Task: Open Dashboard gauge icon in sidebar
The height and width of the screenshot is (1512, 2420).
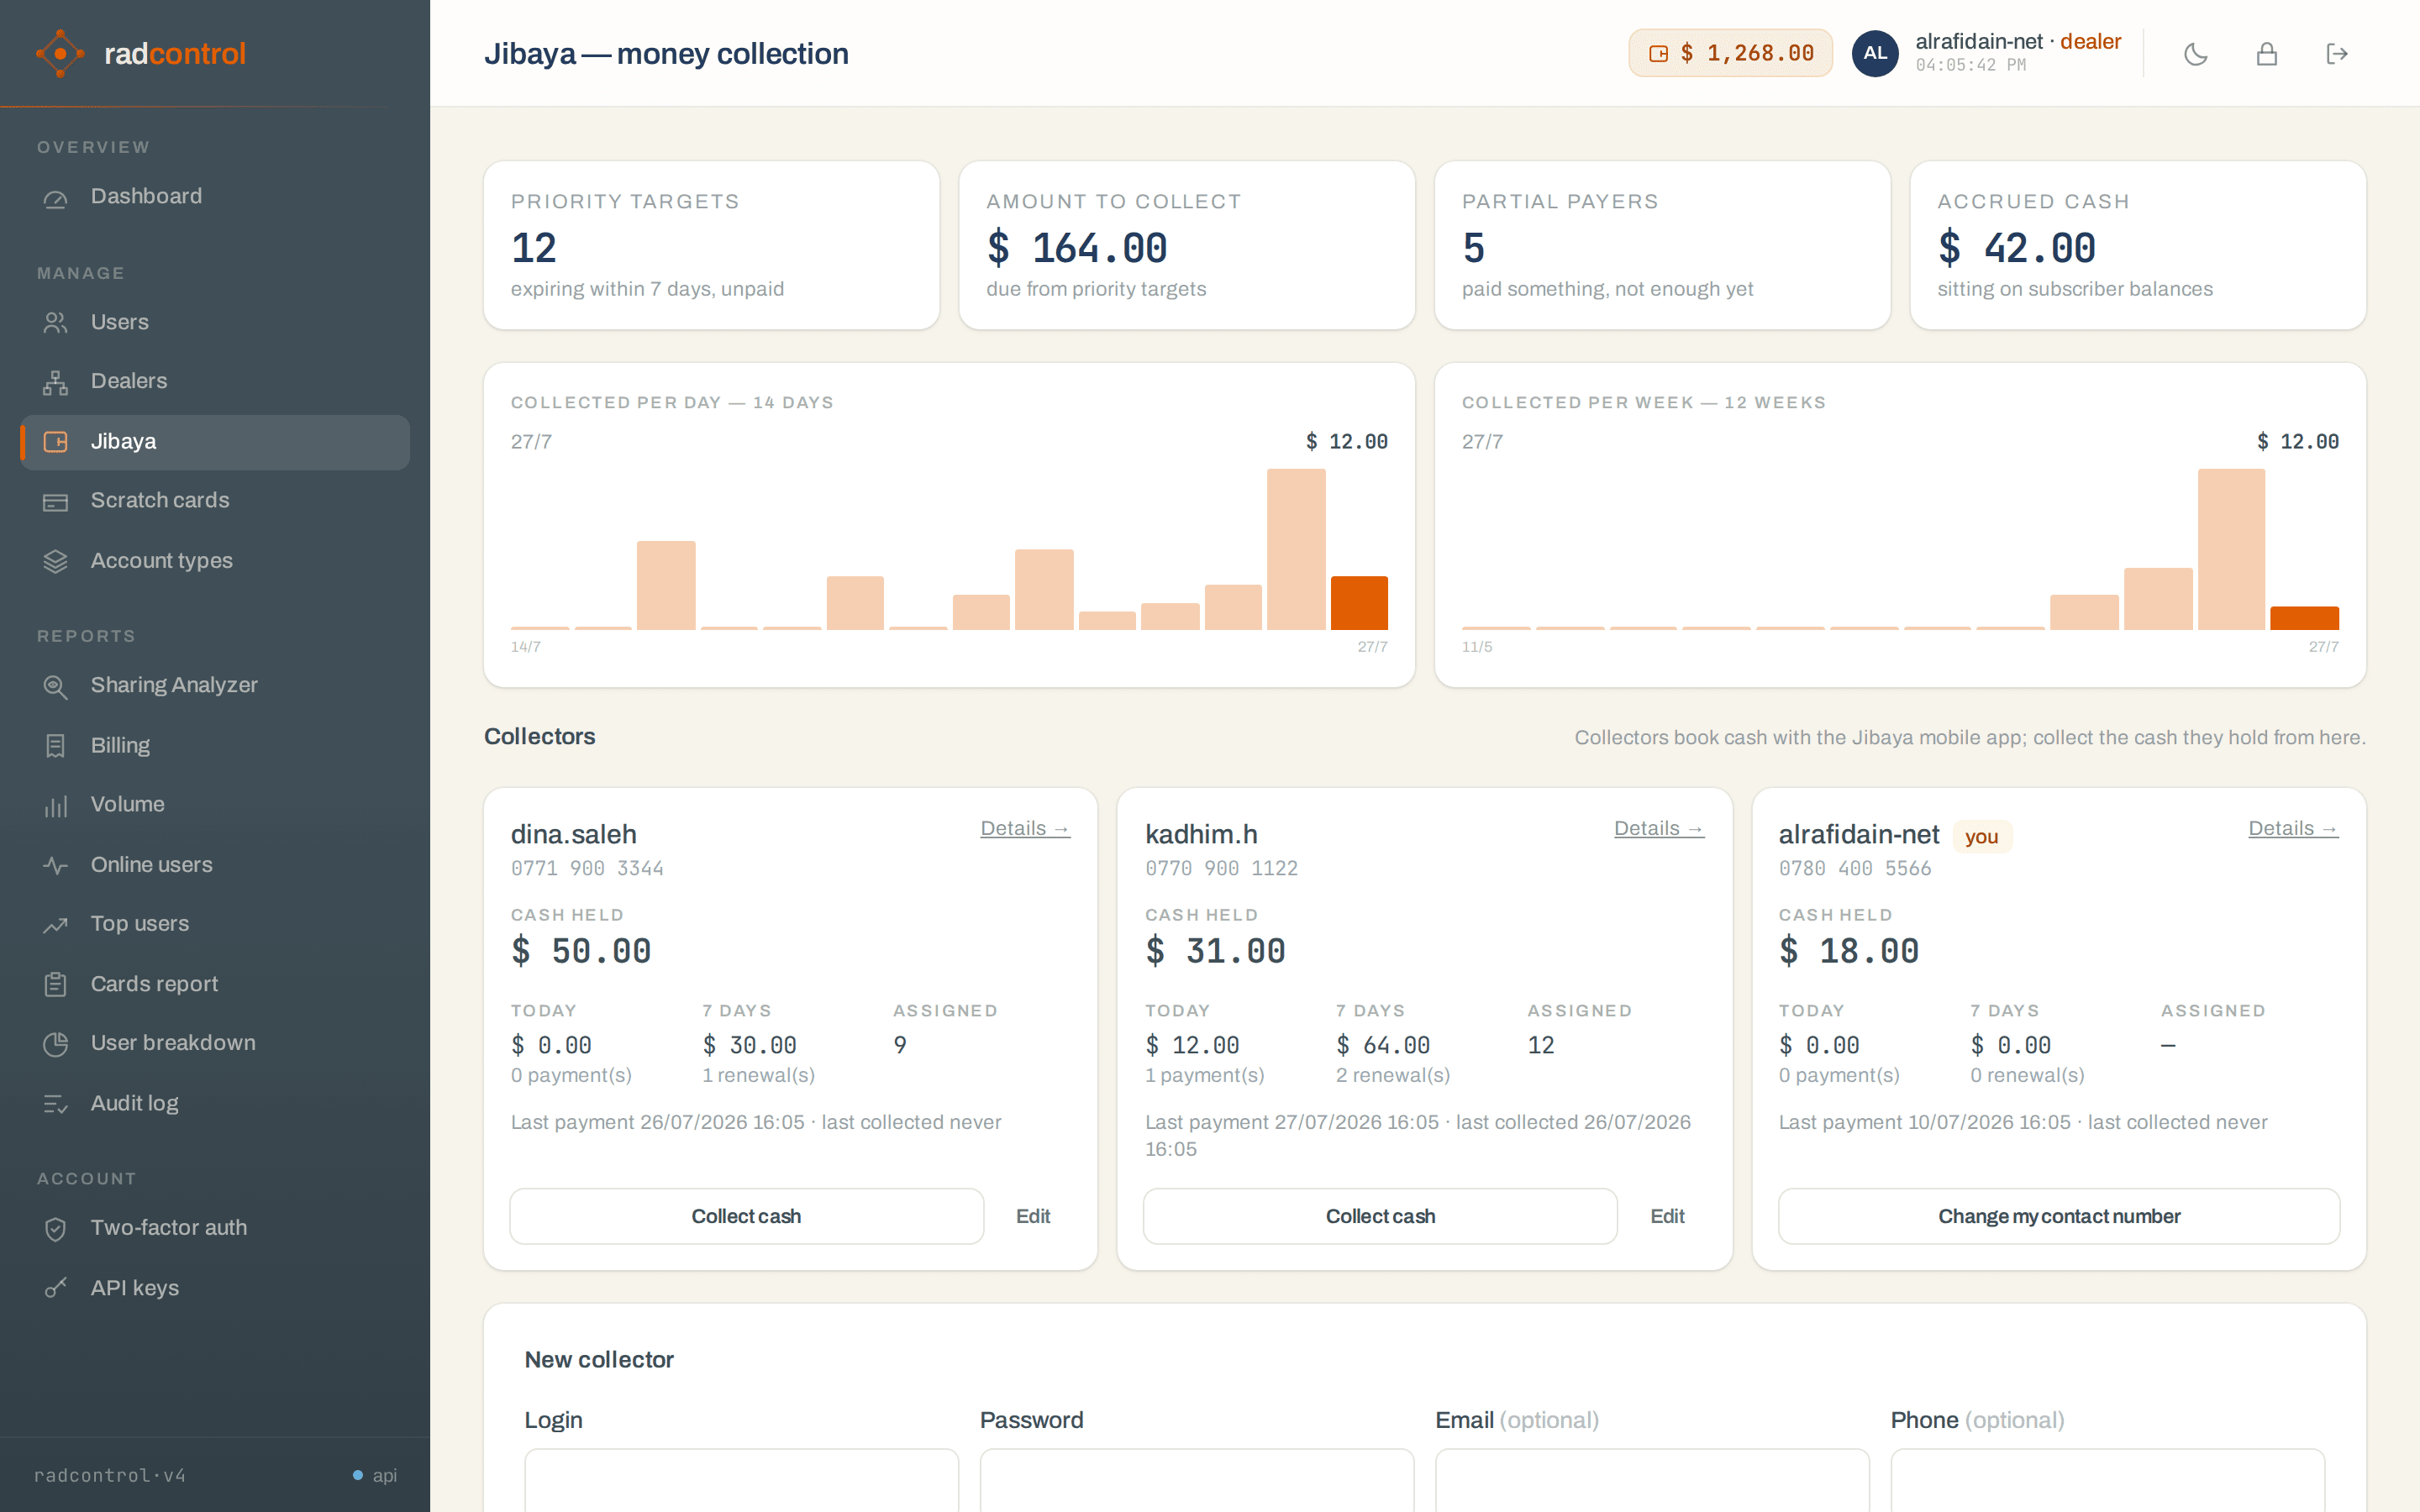Action: click(56, 197)
